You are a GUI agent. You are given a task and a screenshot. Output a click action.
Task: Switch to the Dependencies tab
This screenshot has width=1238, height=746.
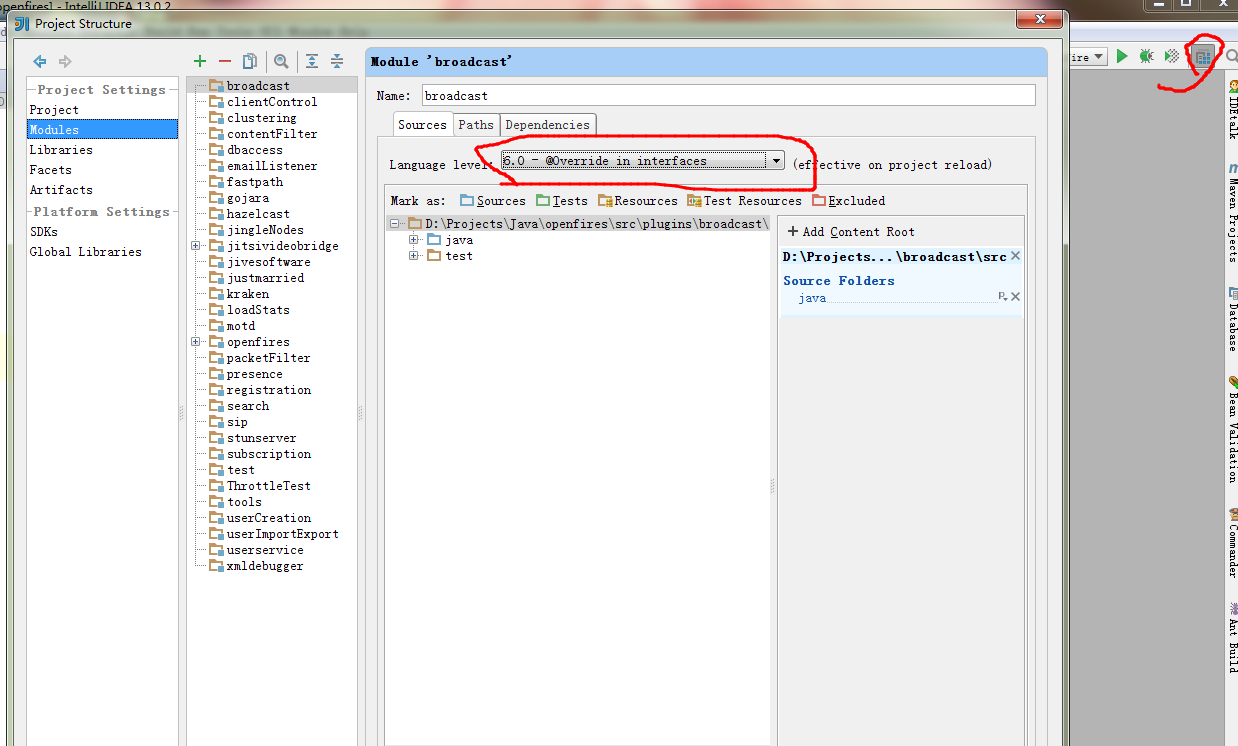click(x=548, y=124)
